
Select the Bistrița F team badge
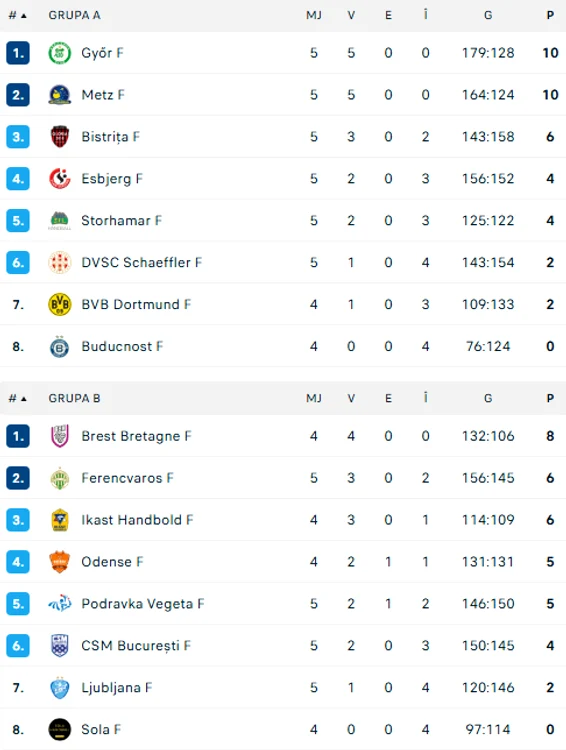pos(60,137)
